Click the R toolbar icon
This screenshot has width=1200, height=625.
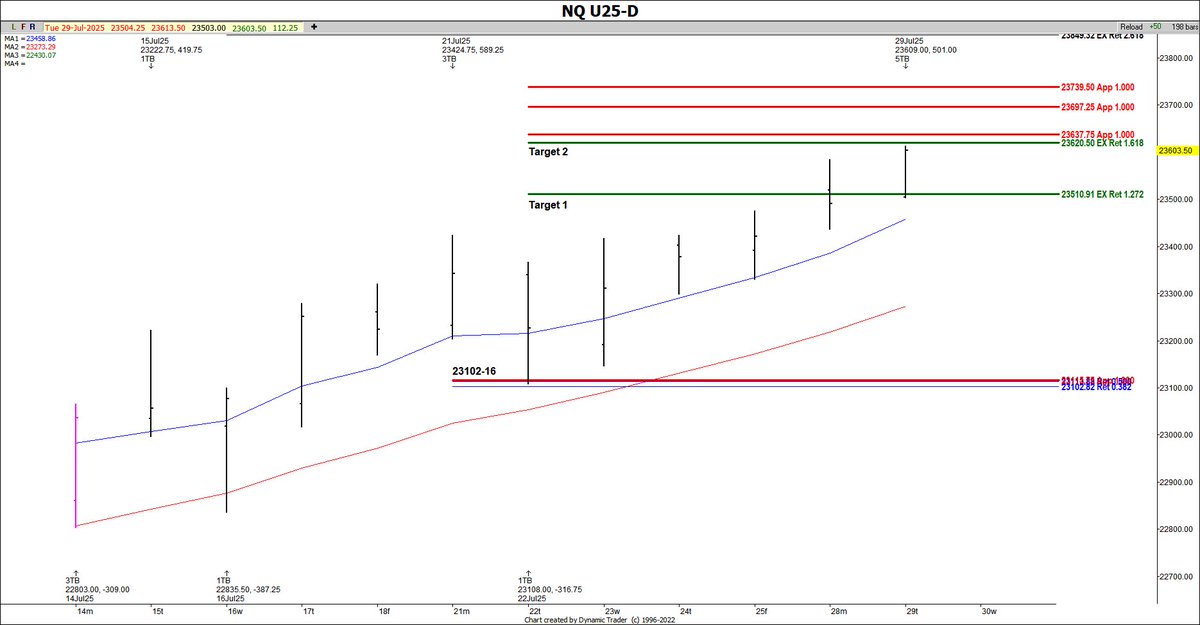[33, 25]
